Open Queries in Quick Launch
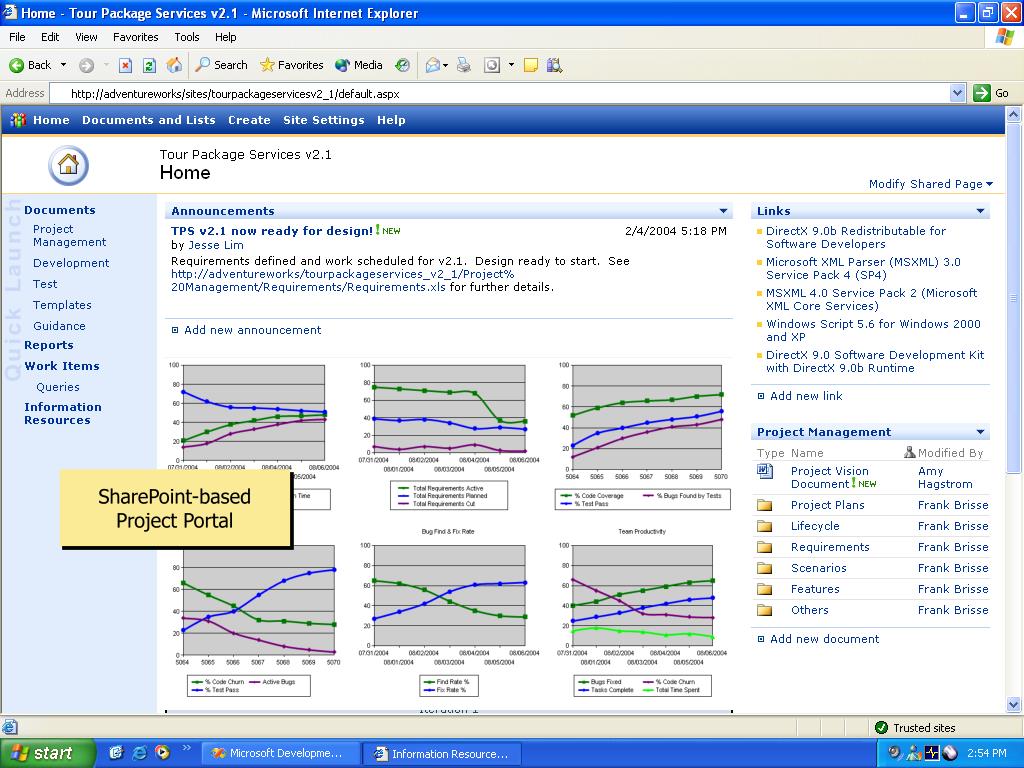 (57, 387)
